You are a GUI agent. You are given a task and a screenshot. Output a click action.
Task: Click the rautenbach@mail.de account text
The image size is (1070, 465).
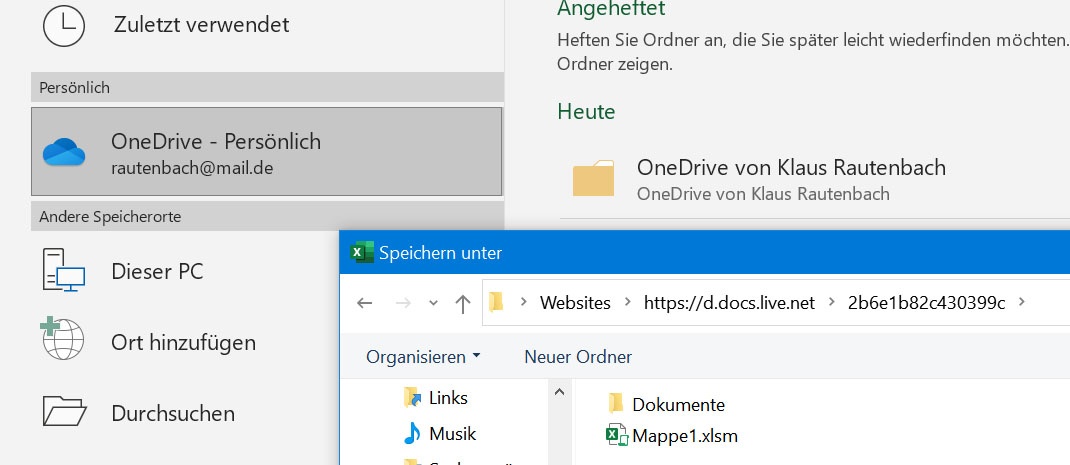[192, 168]
